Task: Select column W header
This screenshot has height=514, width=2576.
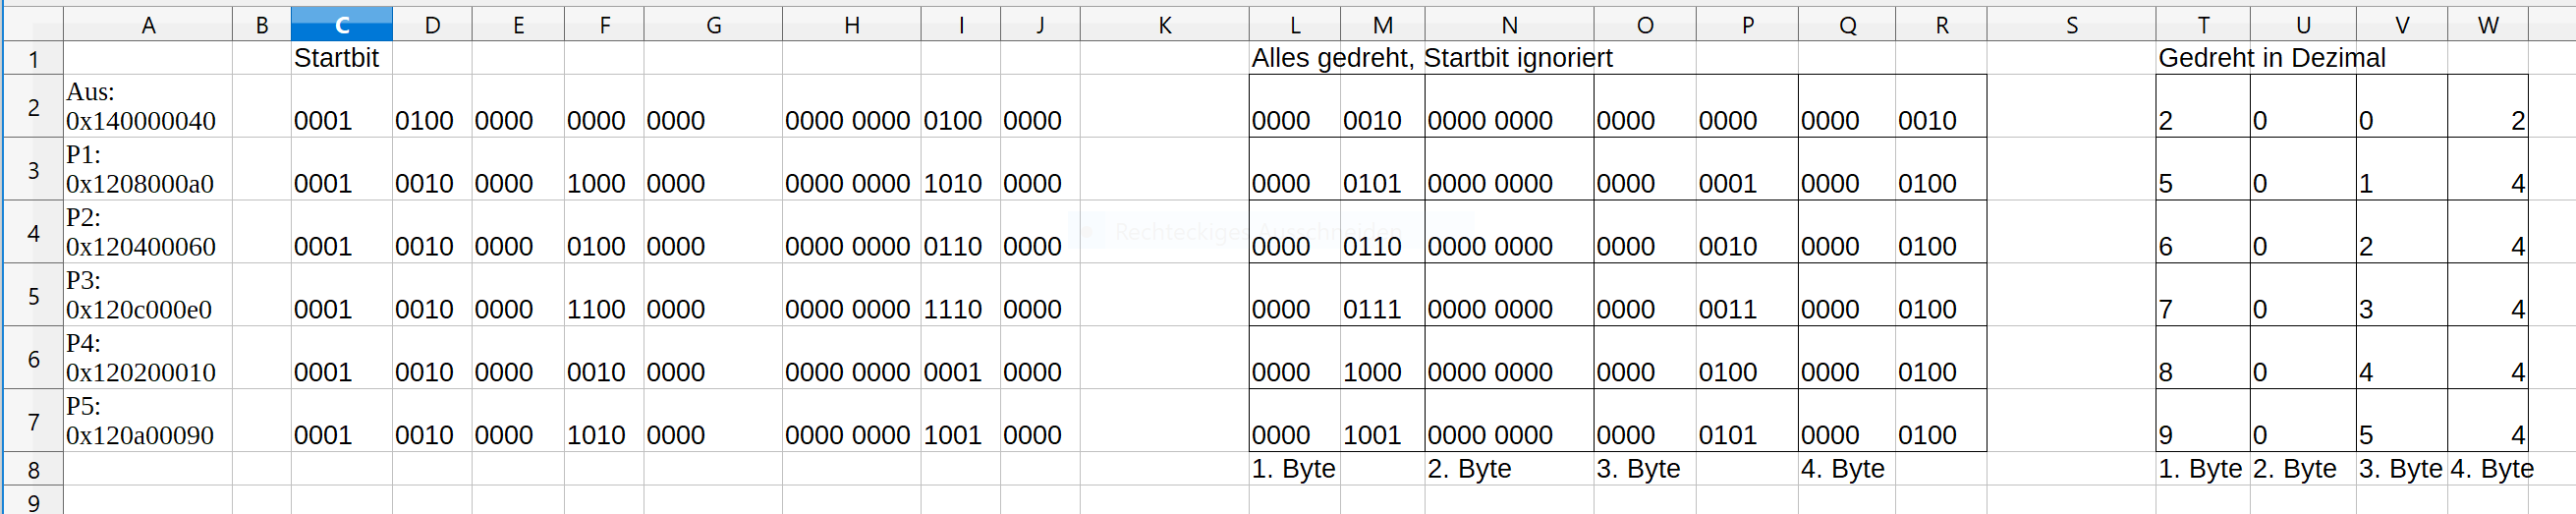Action: point(2487,25)
